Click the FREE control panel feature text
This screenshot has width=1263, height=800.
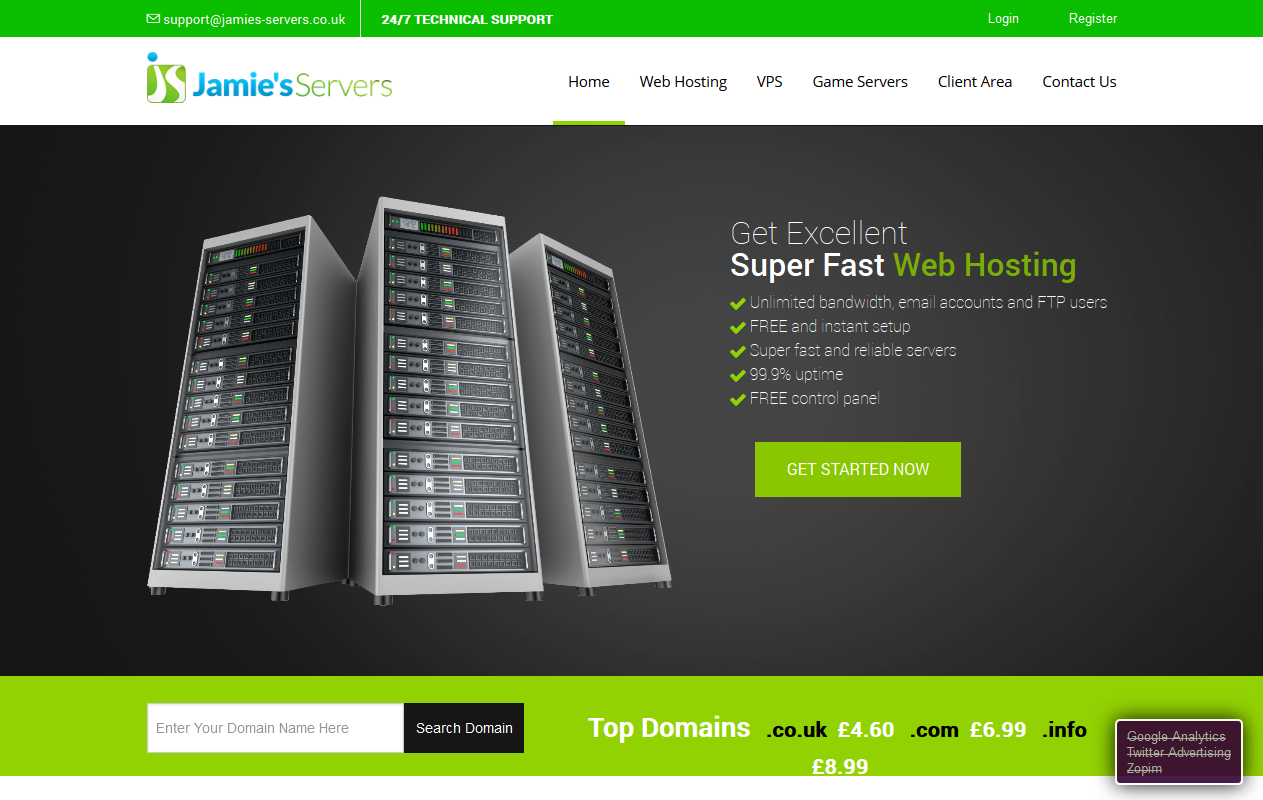pos(815,399)
